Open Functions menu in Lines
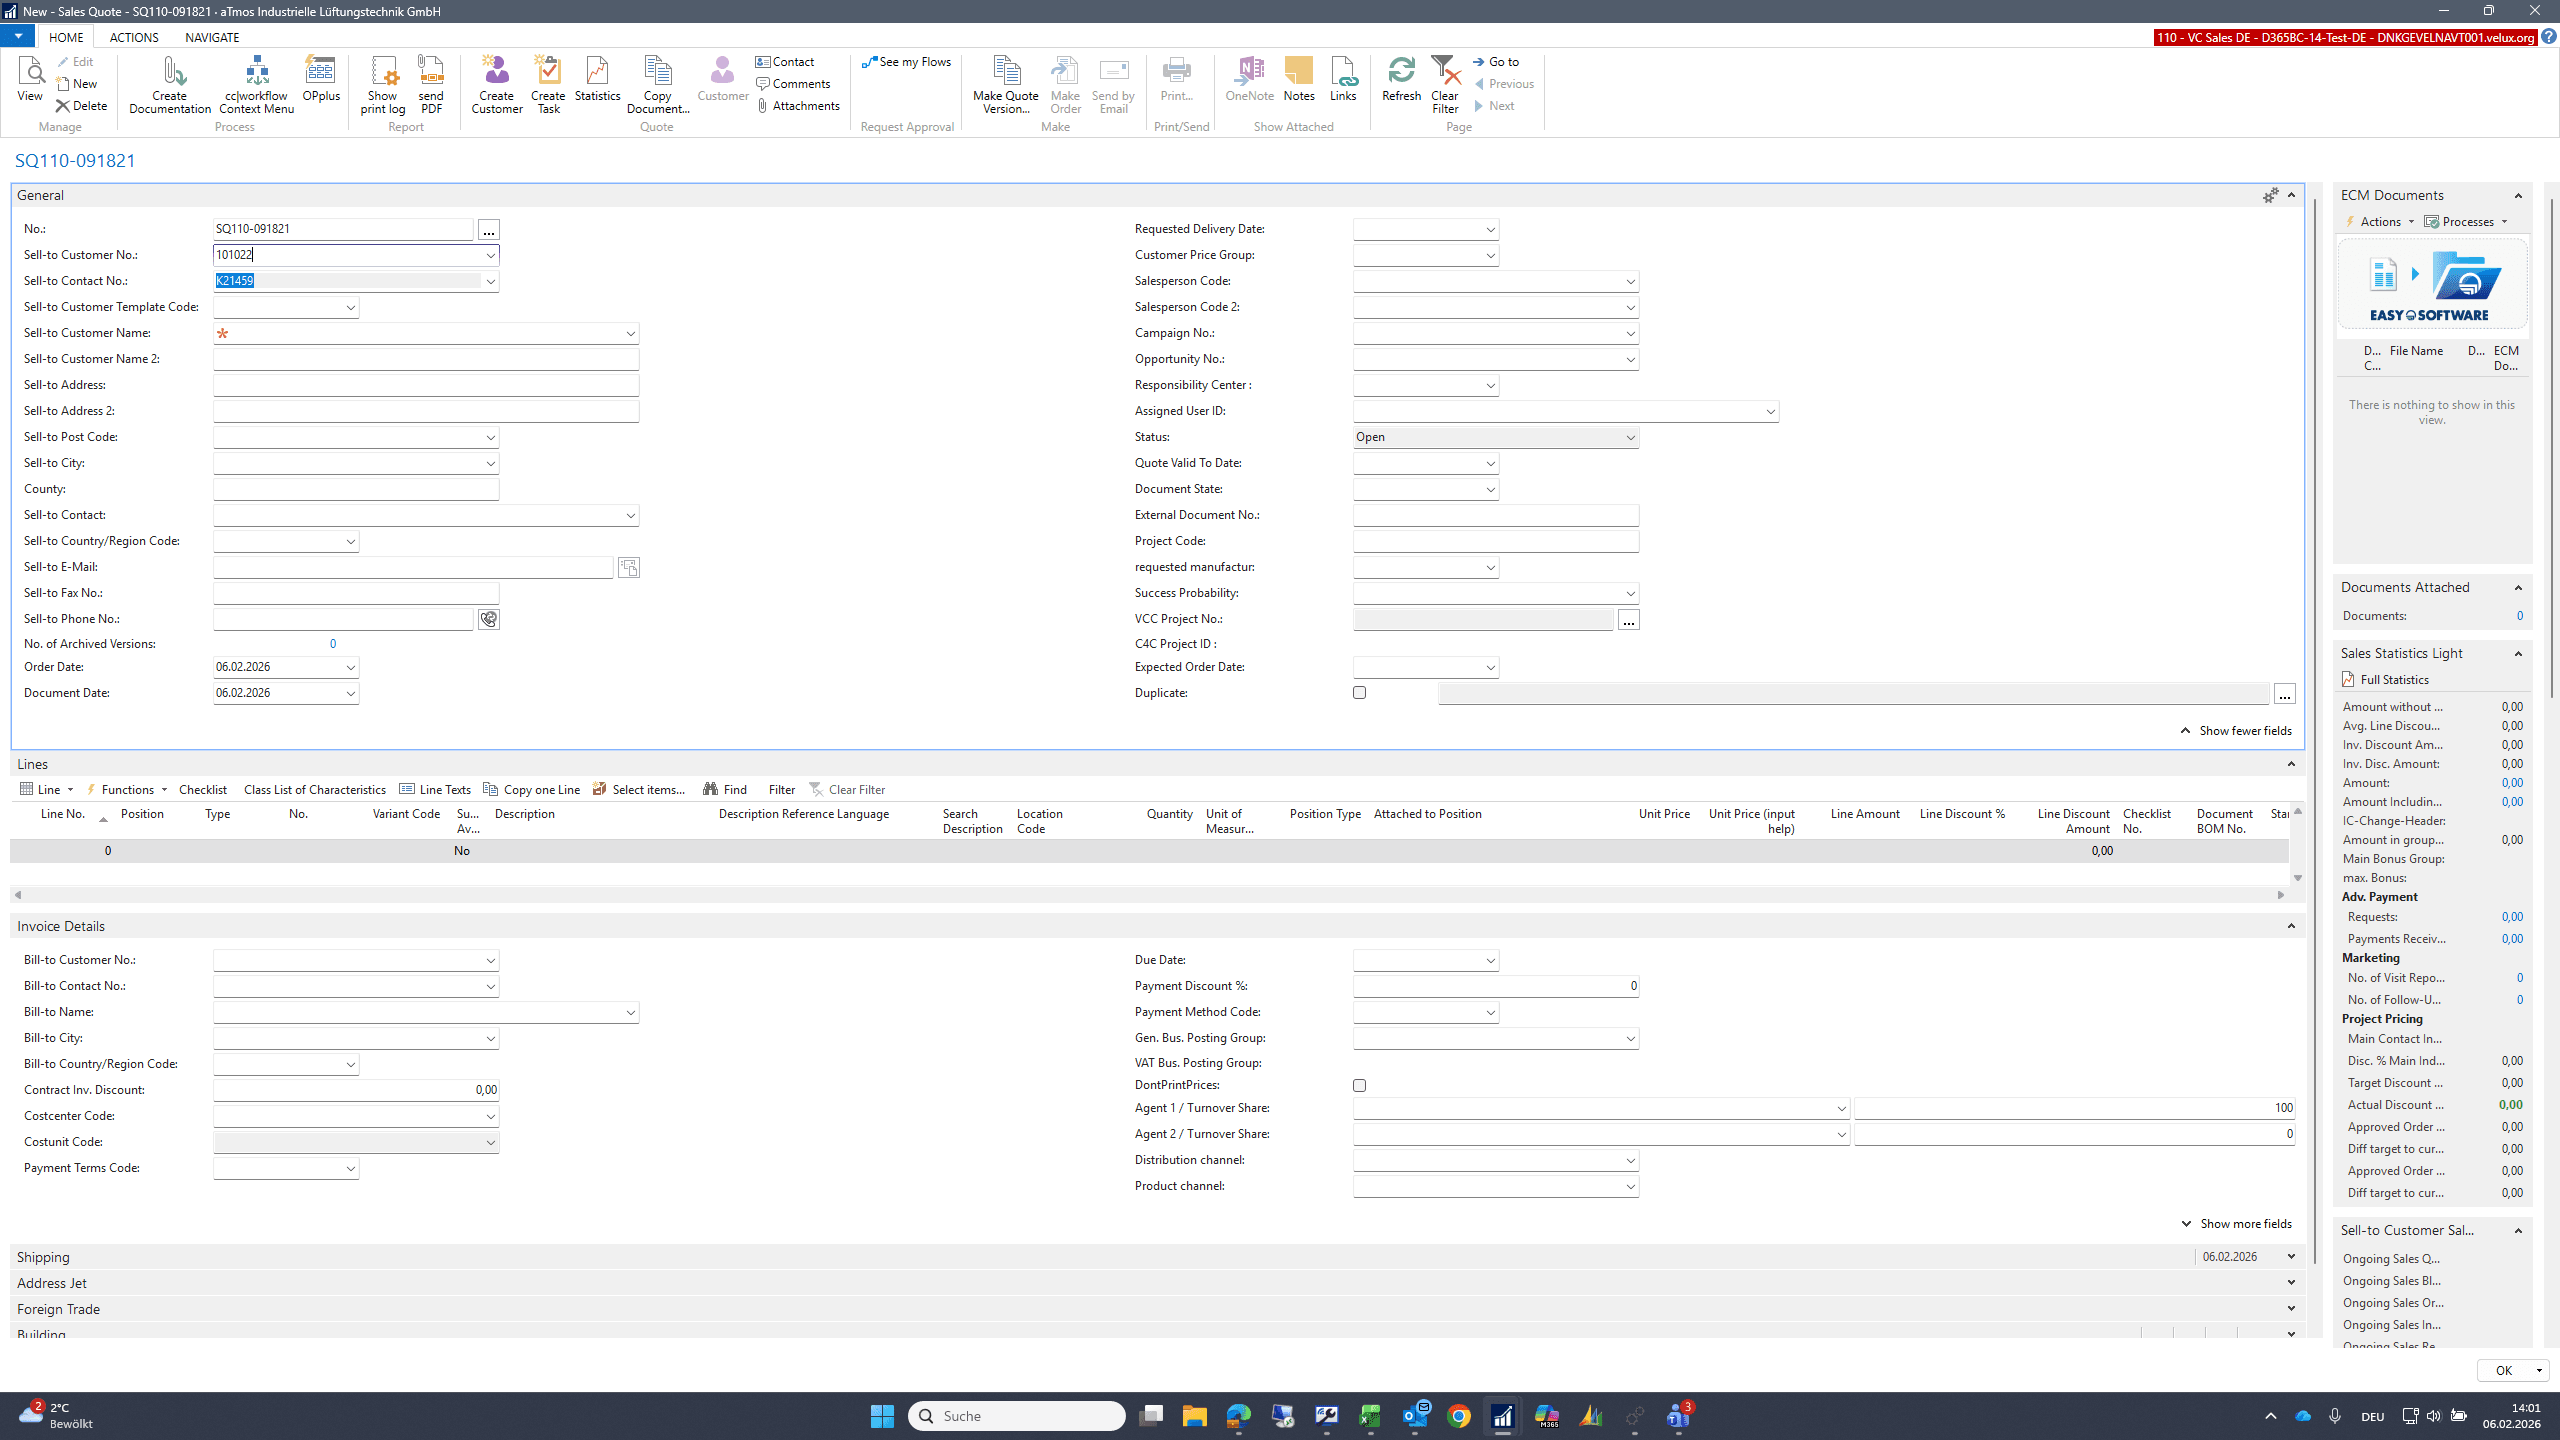Image resolution: width=2560 pixels, height=1440 pixels. [127, 790]
